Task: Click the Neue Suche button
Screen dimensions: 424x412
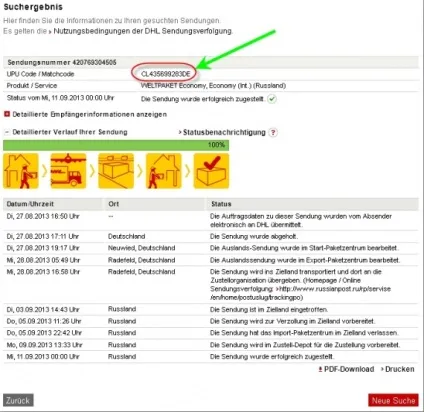Action: tap(393, 400)
